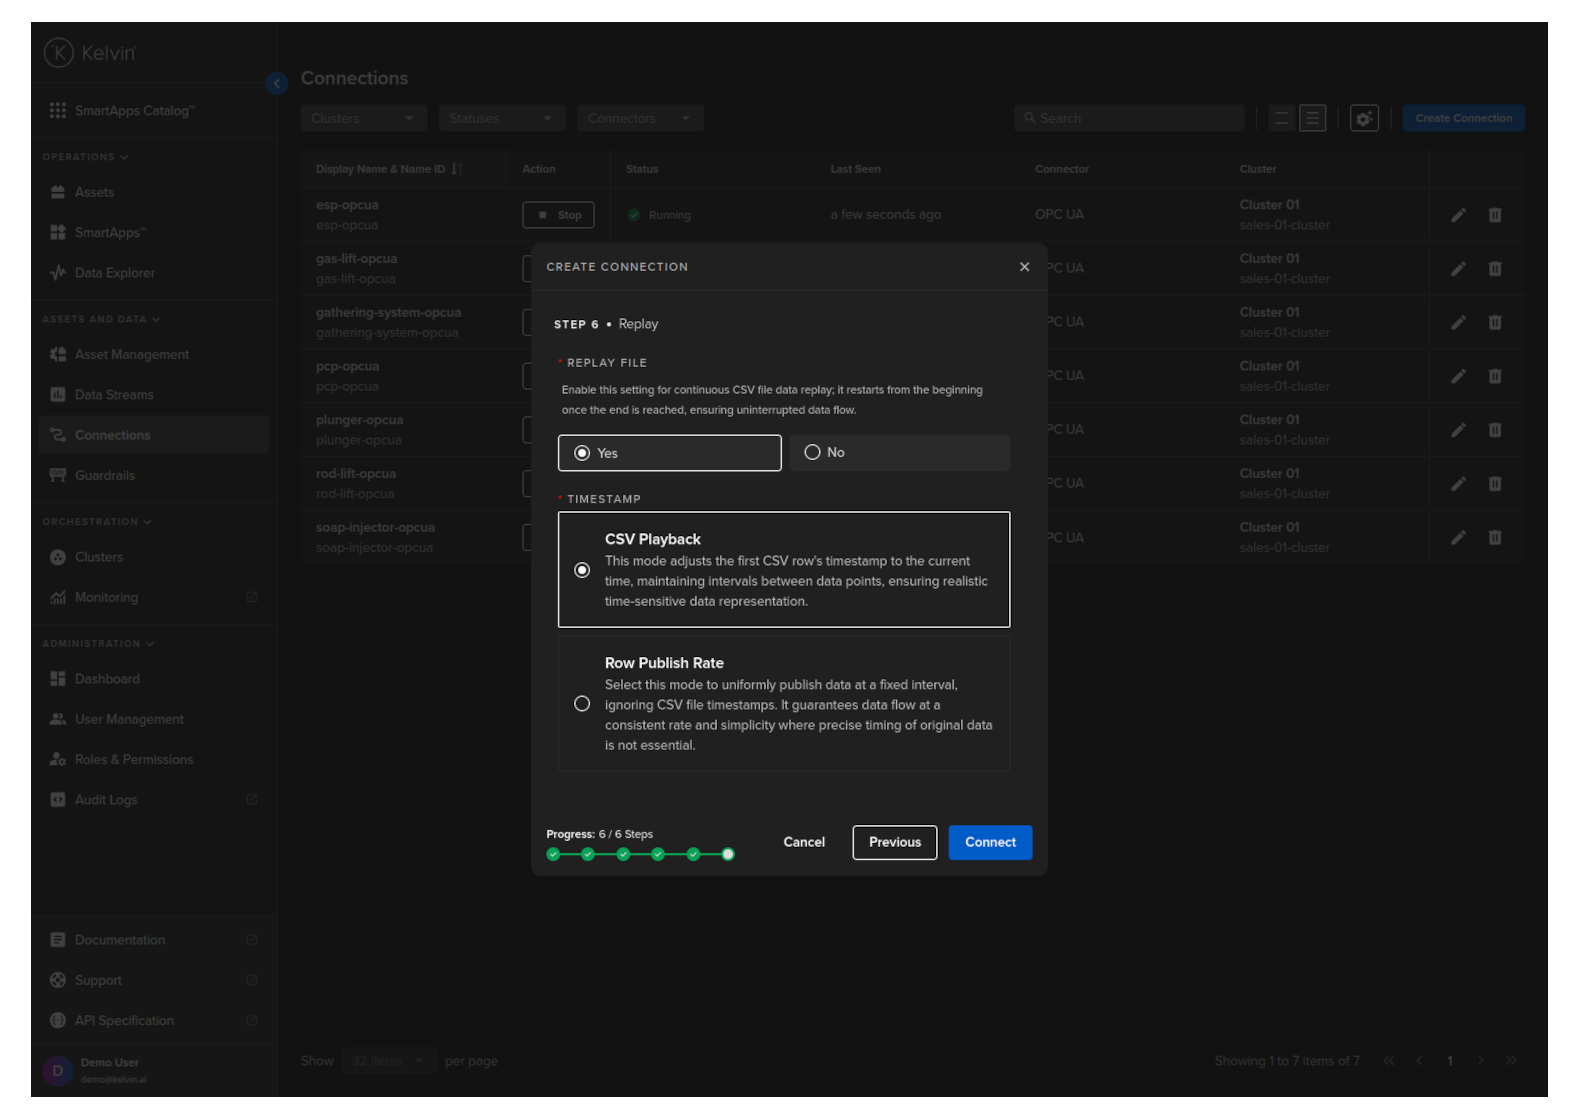
Task: Click the delete trash icon for soap-injector-opcua
Action: pos(1494,538)
